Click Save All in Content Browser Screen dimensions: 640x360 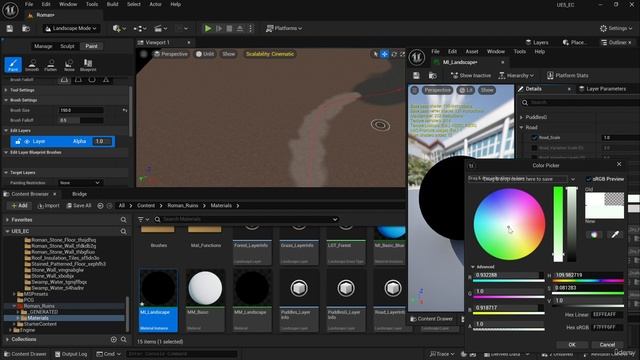pos(79,206)
